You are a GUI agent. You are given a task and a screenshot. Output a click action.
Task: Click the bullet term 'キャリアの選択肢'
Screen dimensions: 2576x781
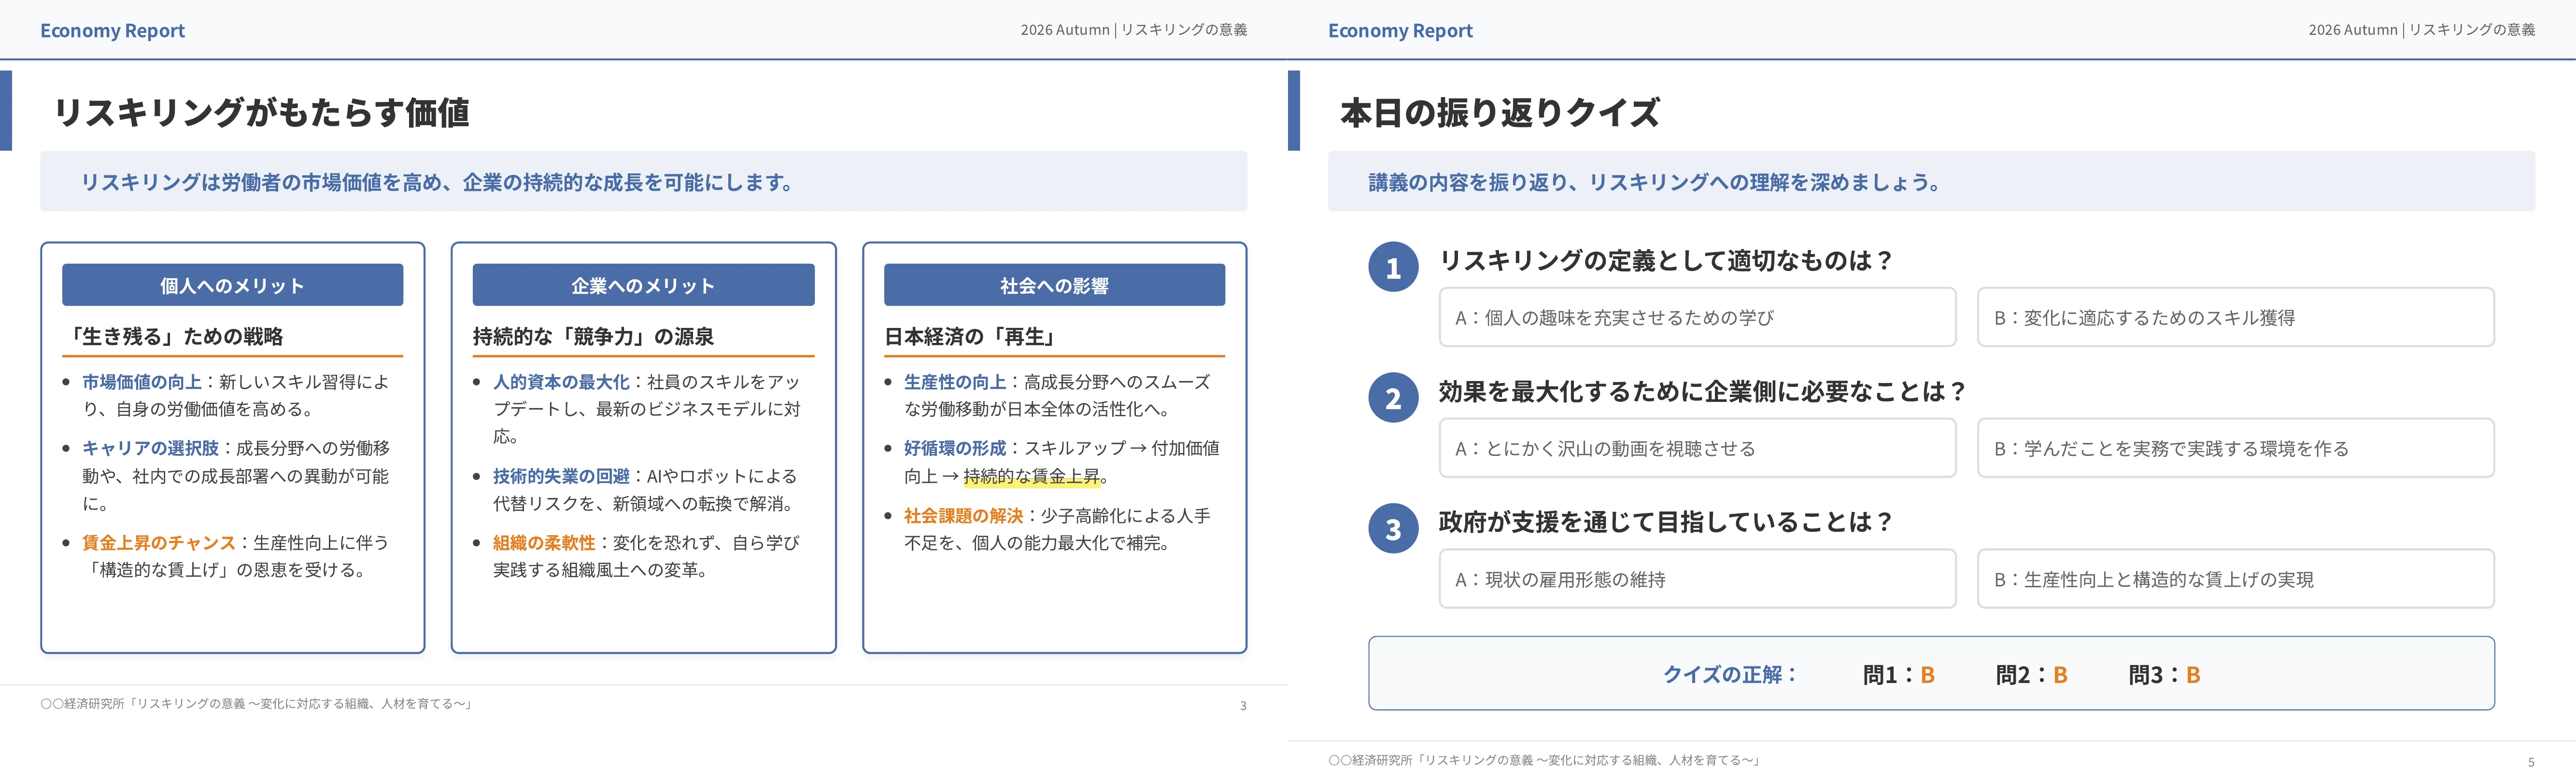[150, 448]
